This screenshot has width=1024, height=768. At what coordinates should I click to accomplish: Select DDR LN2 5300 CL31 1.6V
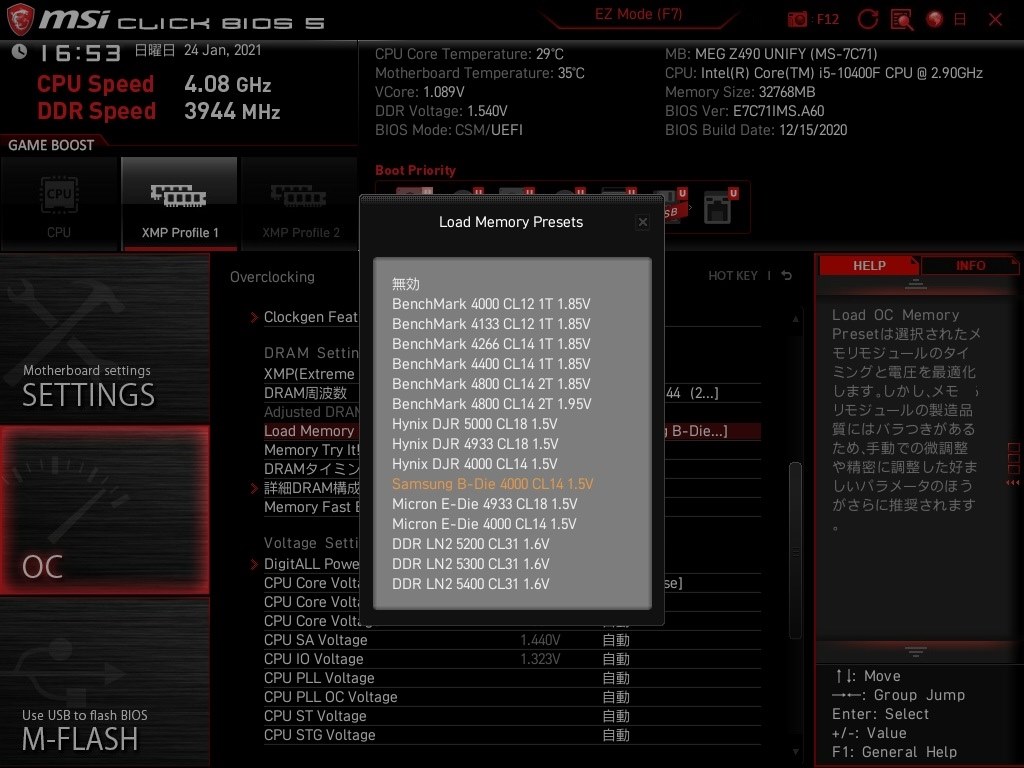pos(470,564)
